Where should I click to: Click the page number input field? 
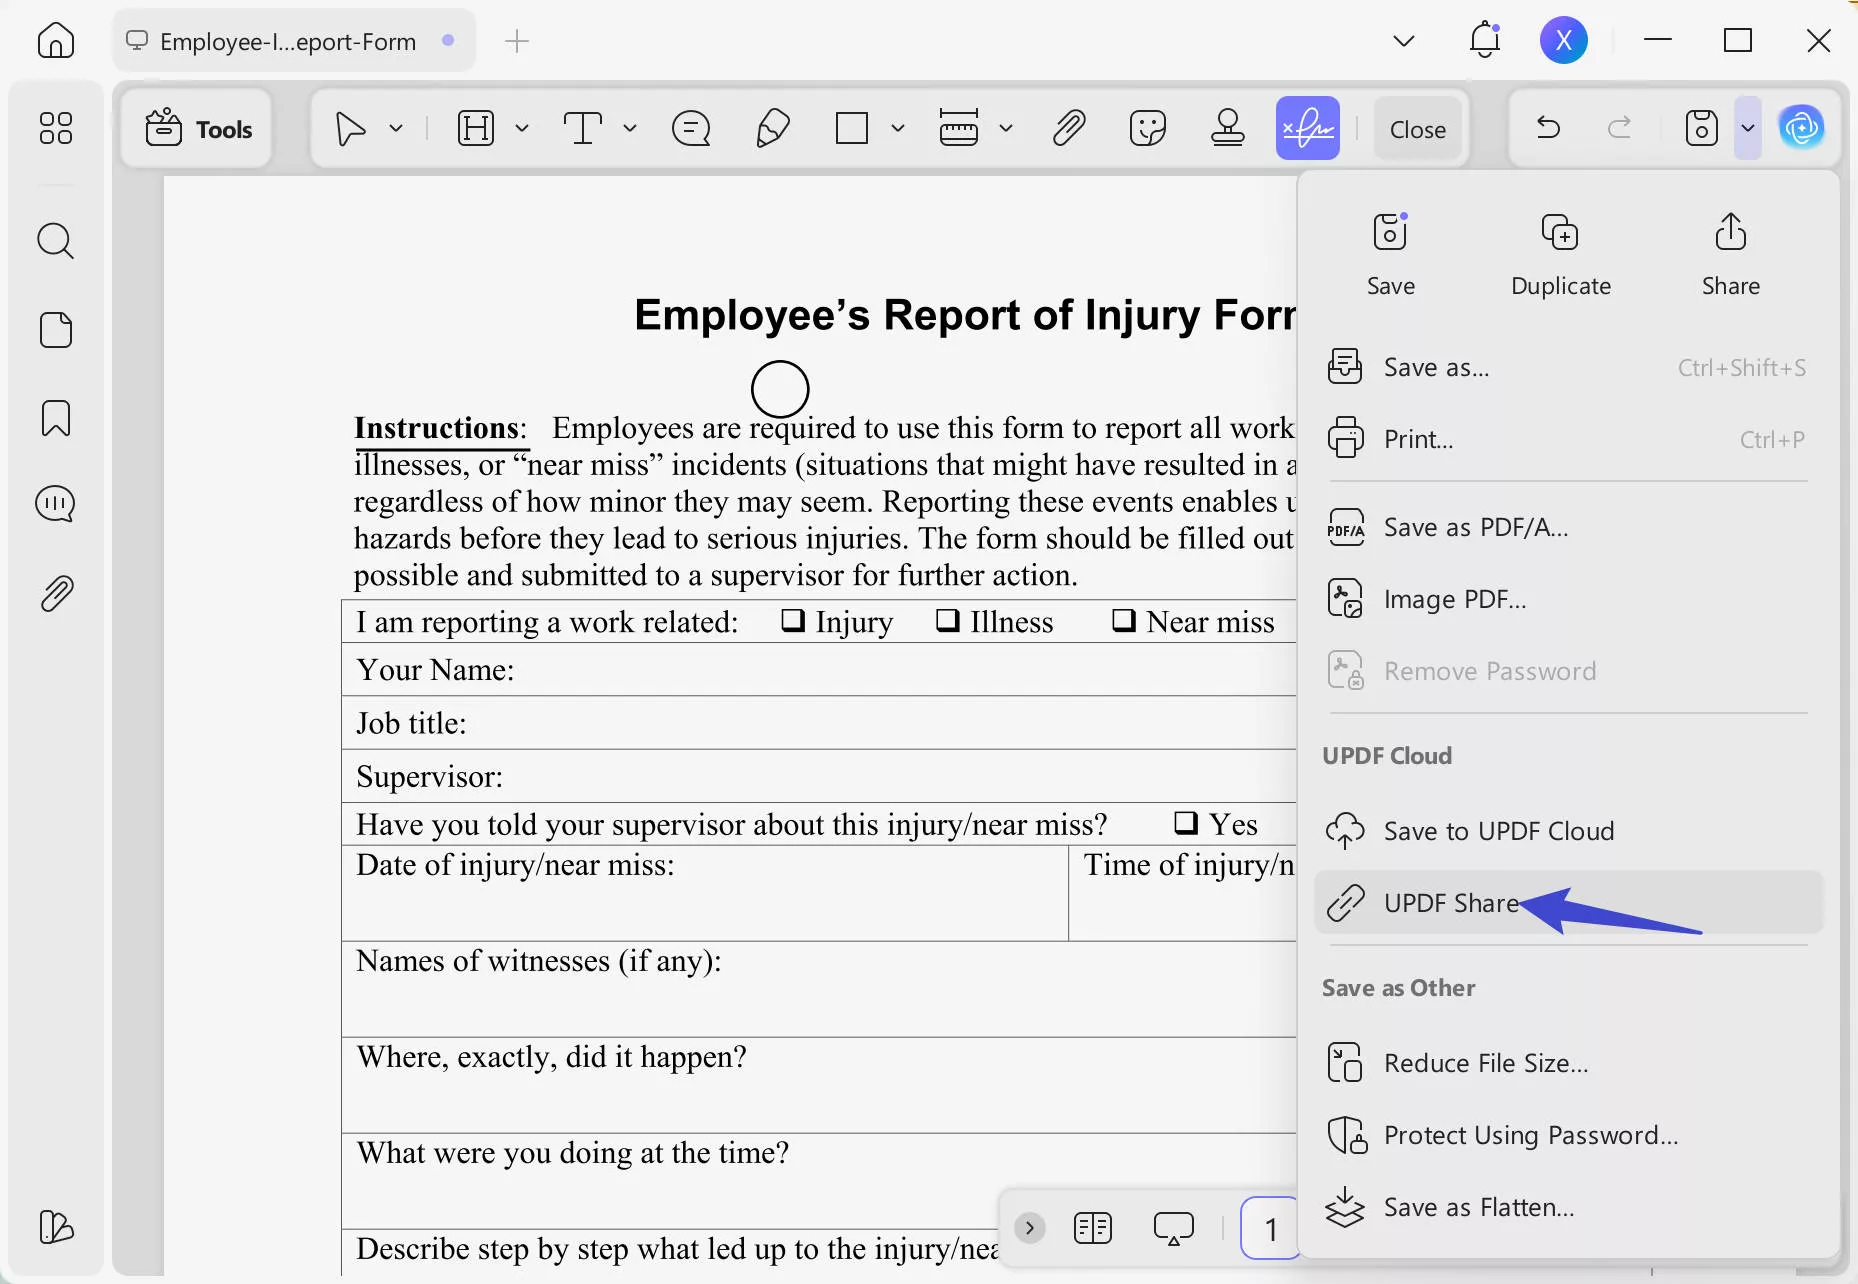coord(1268,1228)
